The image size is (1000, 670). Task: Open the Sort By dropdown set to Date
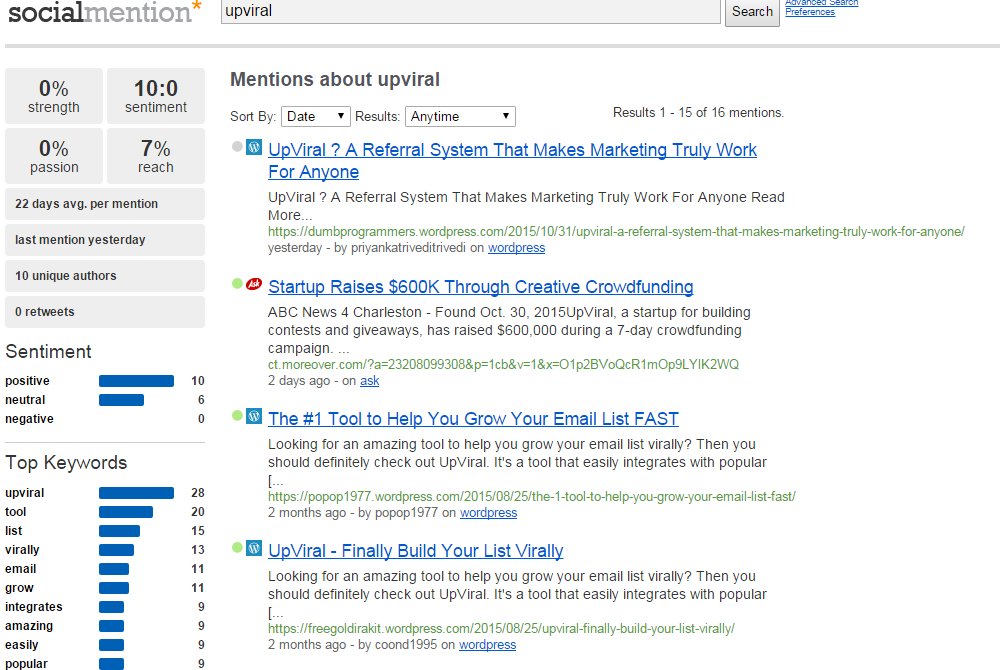(316, 116)
